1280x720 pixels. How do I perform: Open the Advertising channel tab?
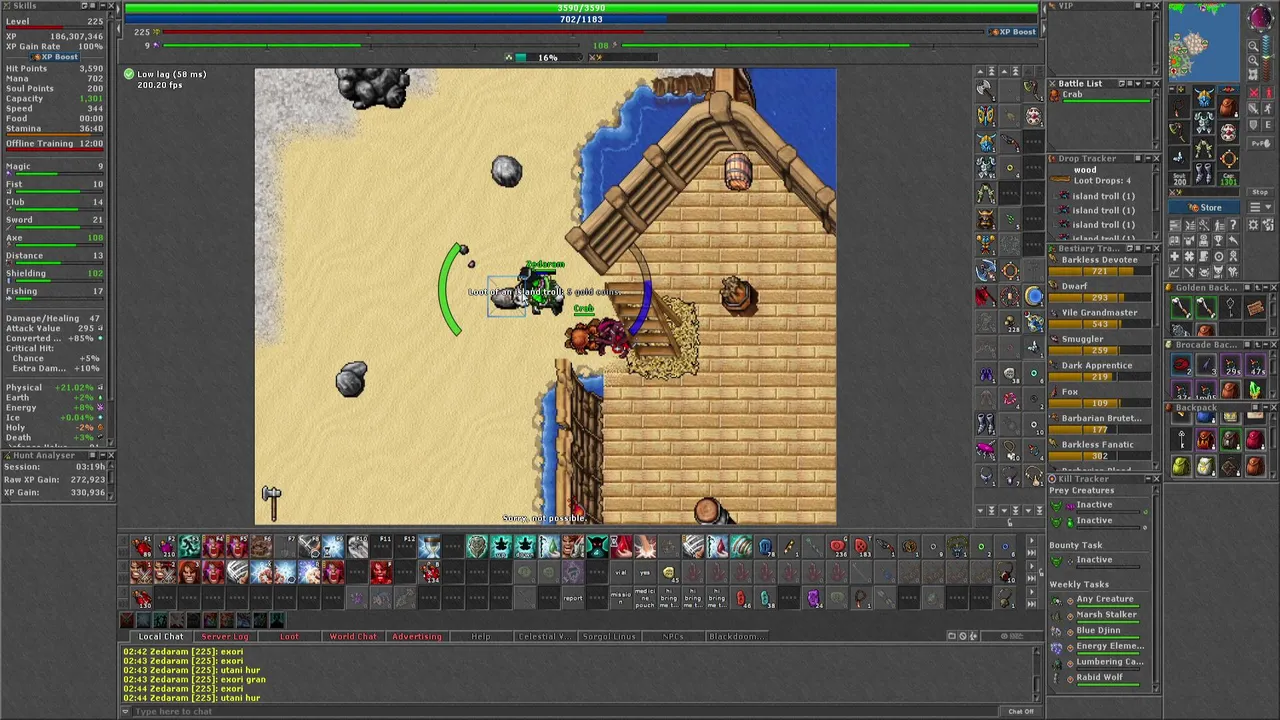pos(417,636)
